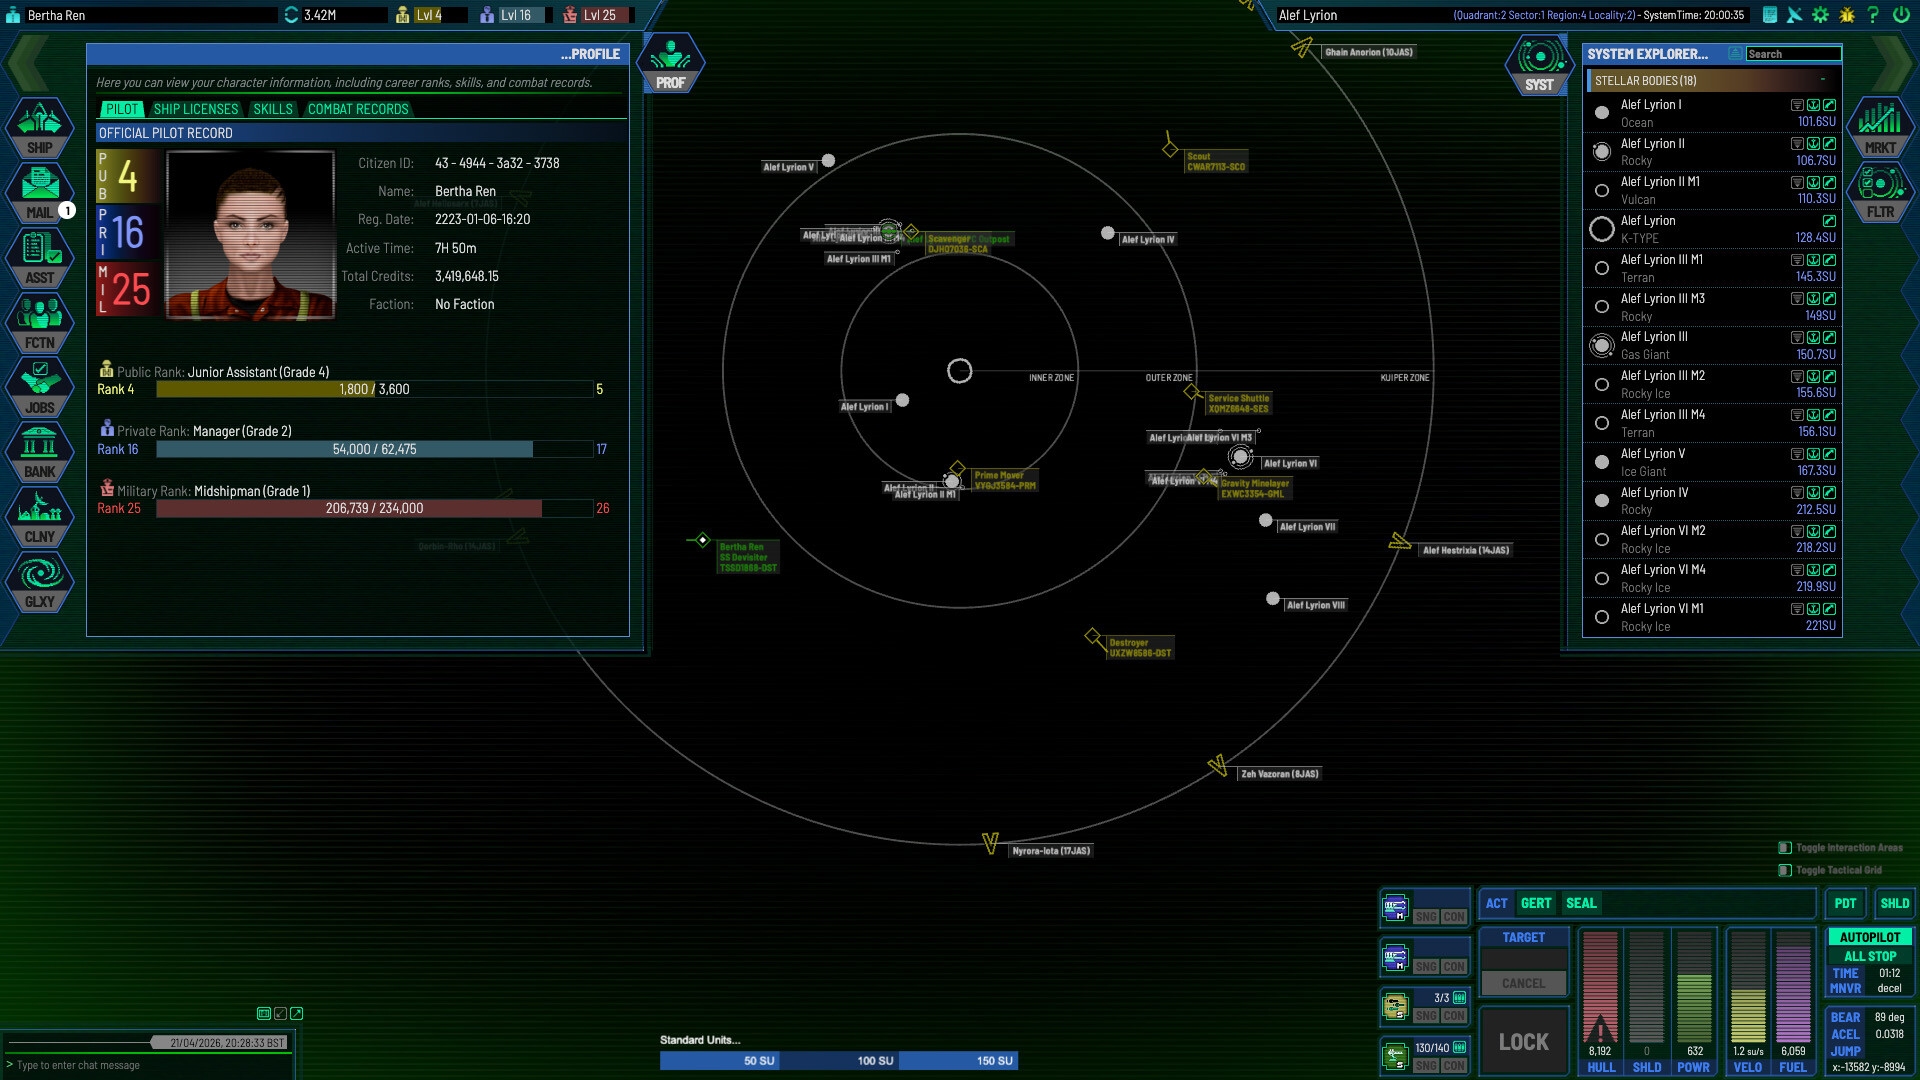Toggle the AUTOPILOT button

[1869, 938]
